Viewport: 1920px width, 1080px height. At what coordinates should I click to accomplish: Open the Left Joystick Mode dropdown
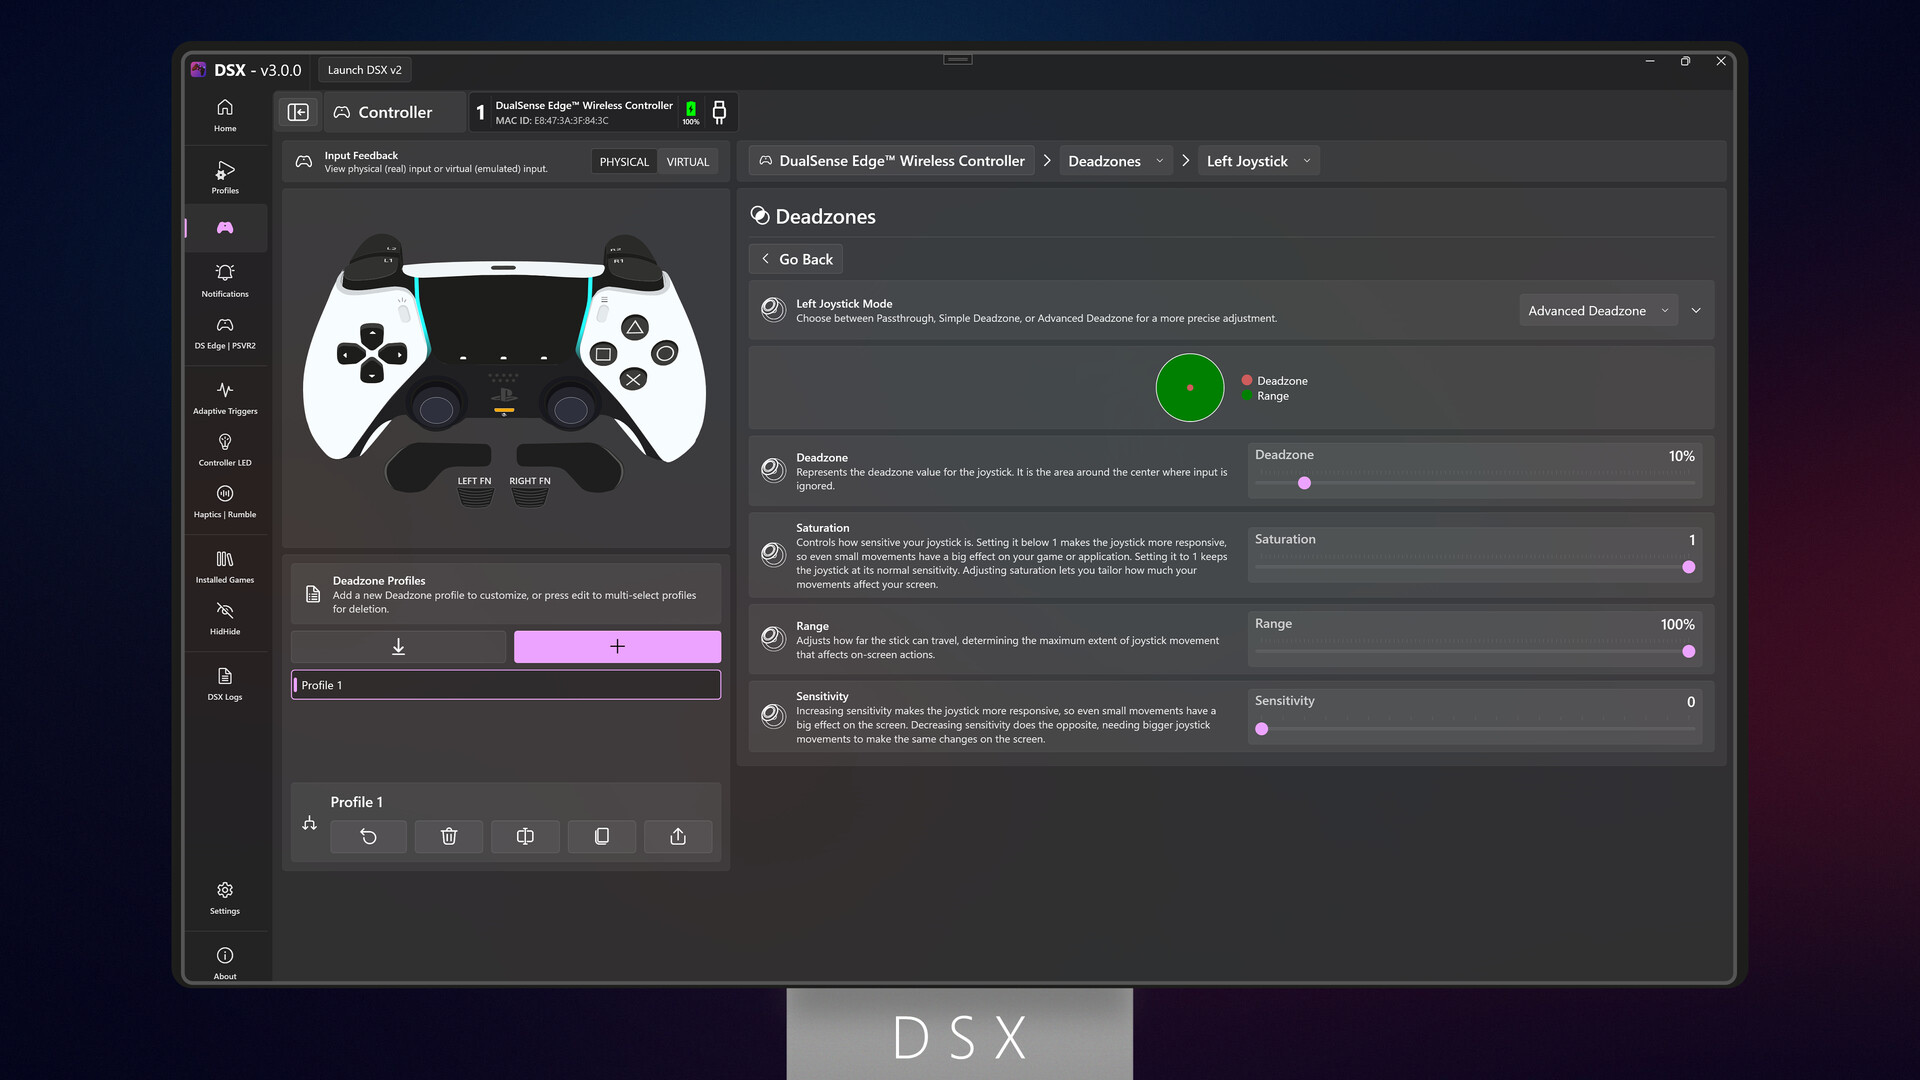click(1597, 310)
